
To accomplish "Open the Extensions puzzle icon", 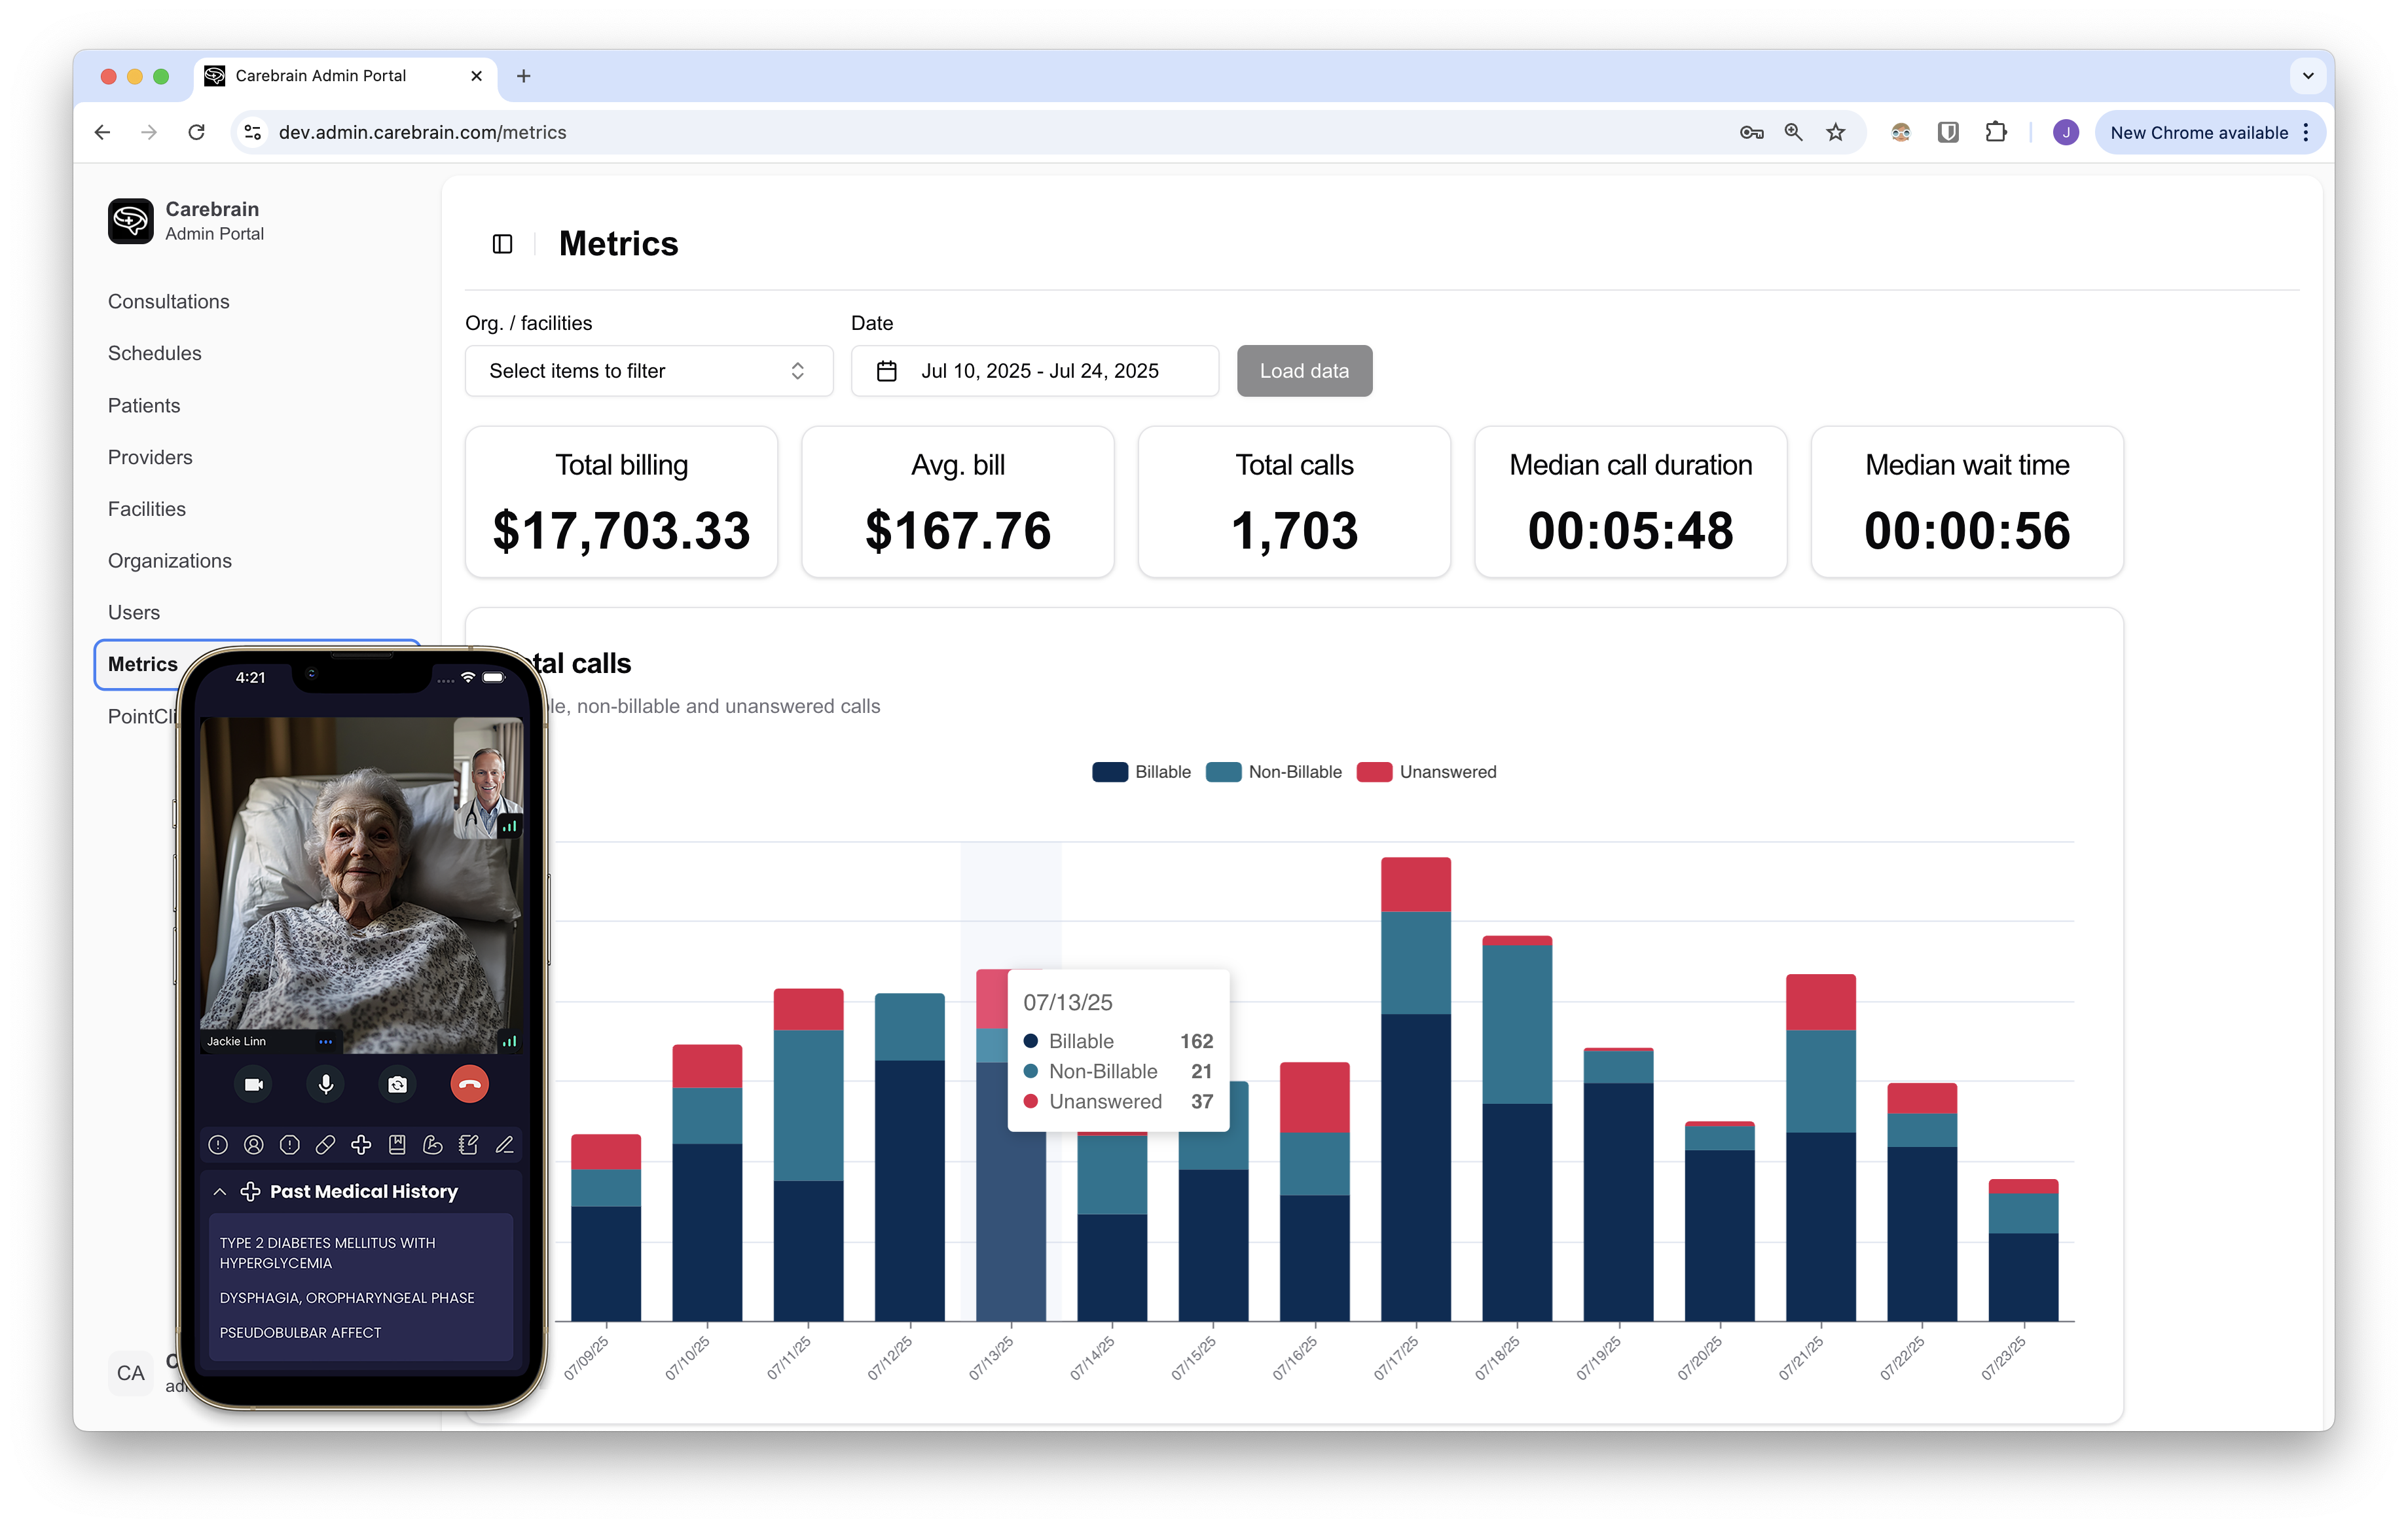I will [1996, 132].
